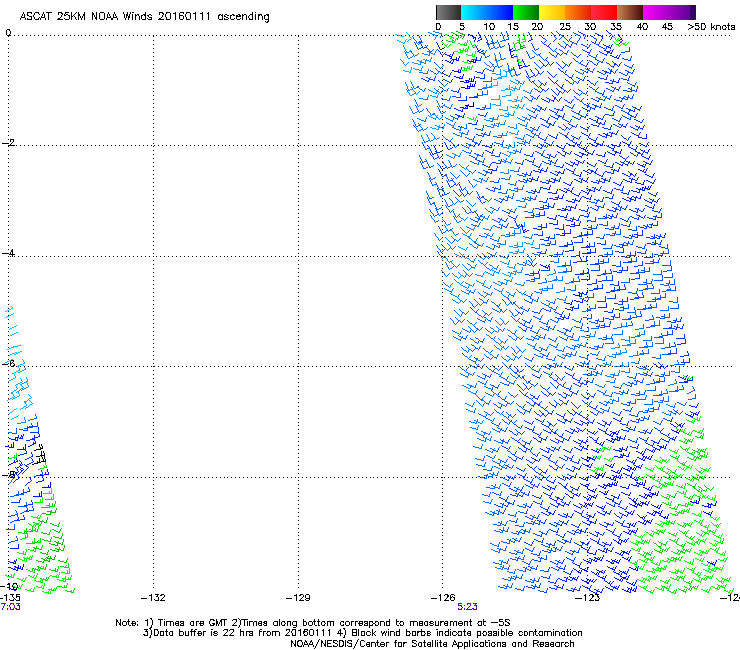Click the "5" label under the color bar
This screenshot has width=740, height=650.
click(x=462, y=27)
